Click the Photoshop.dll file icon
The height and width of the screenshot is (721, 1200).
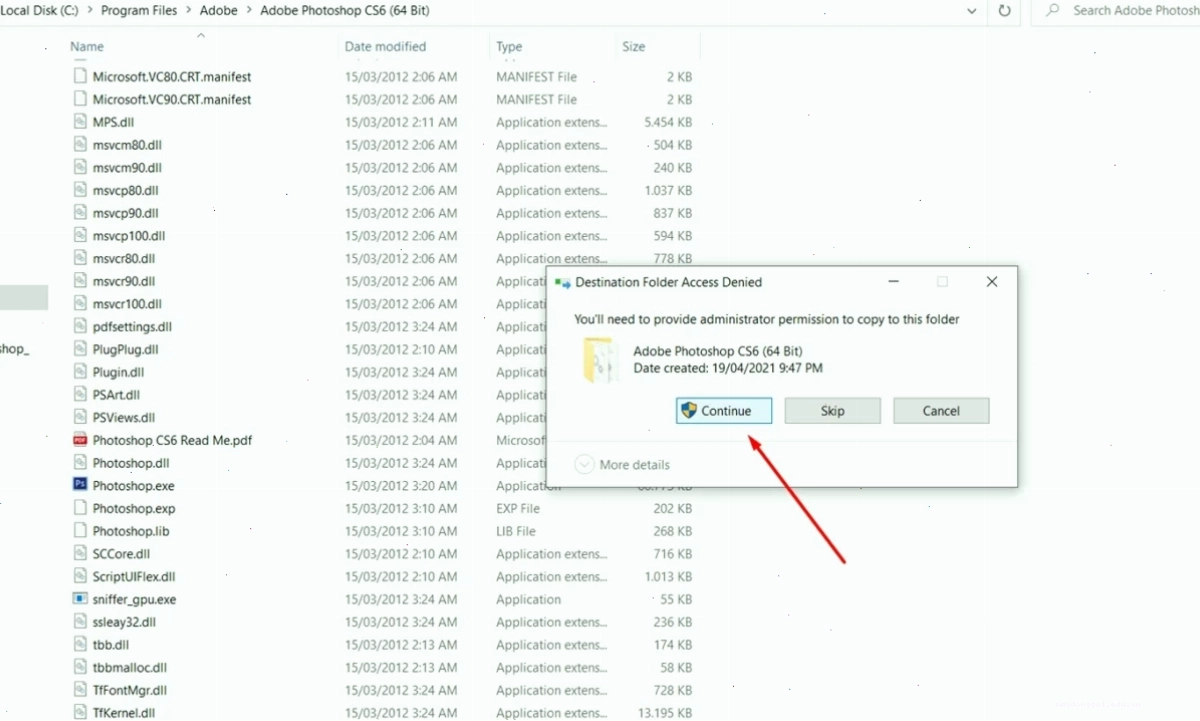[x=80, y=463]
